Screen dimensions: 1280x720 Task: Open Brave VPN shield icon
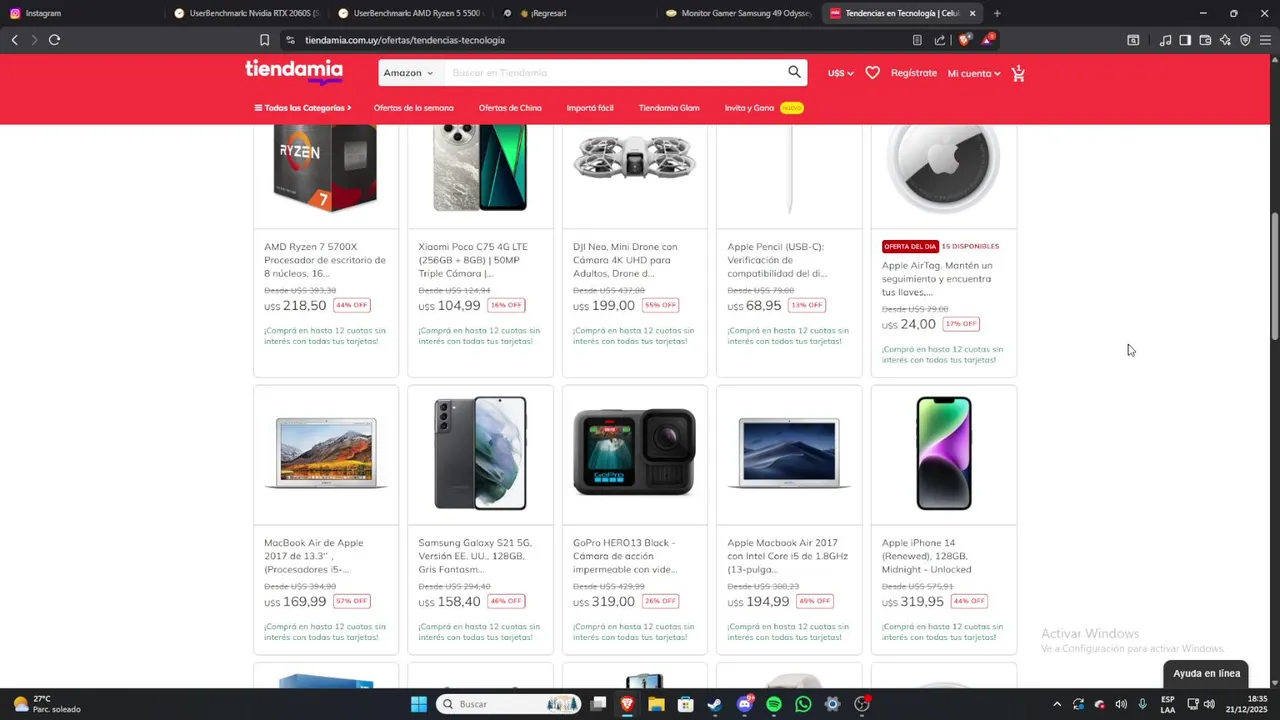[x=1245, y=40]
